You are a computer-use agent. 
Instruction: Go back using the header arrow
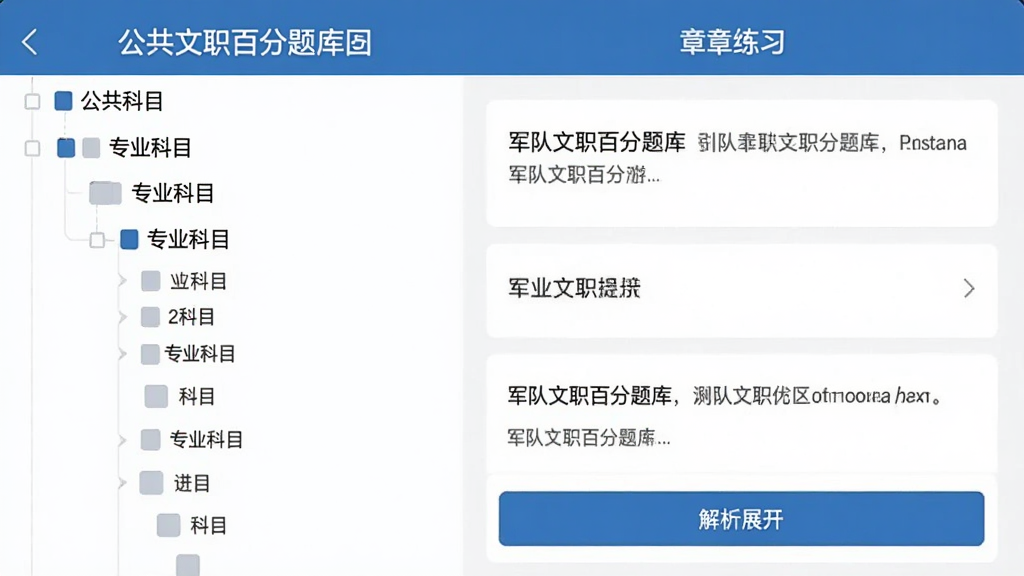[x=29, y=42]
